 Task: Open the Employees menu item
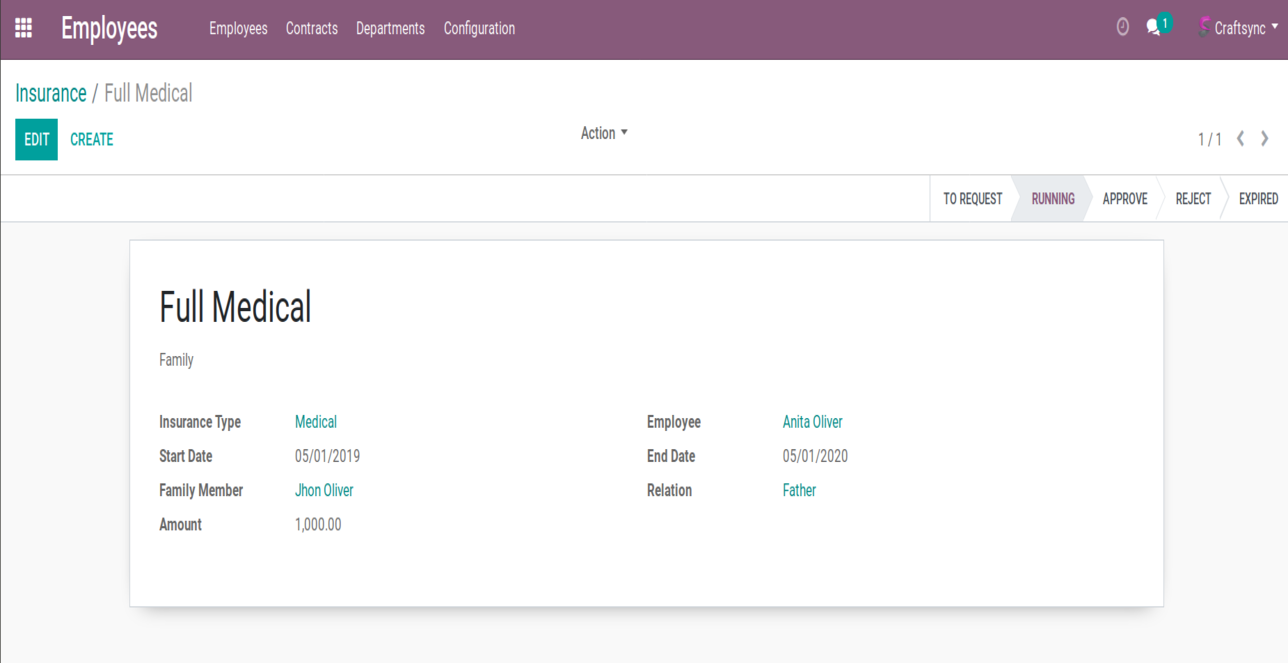pyautogui.click(x=238, y=29)
